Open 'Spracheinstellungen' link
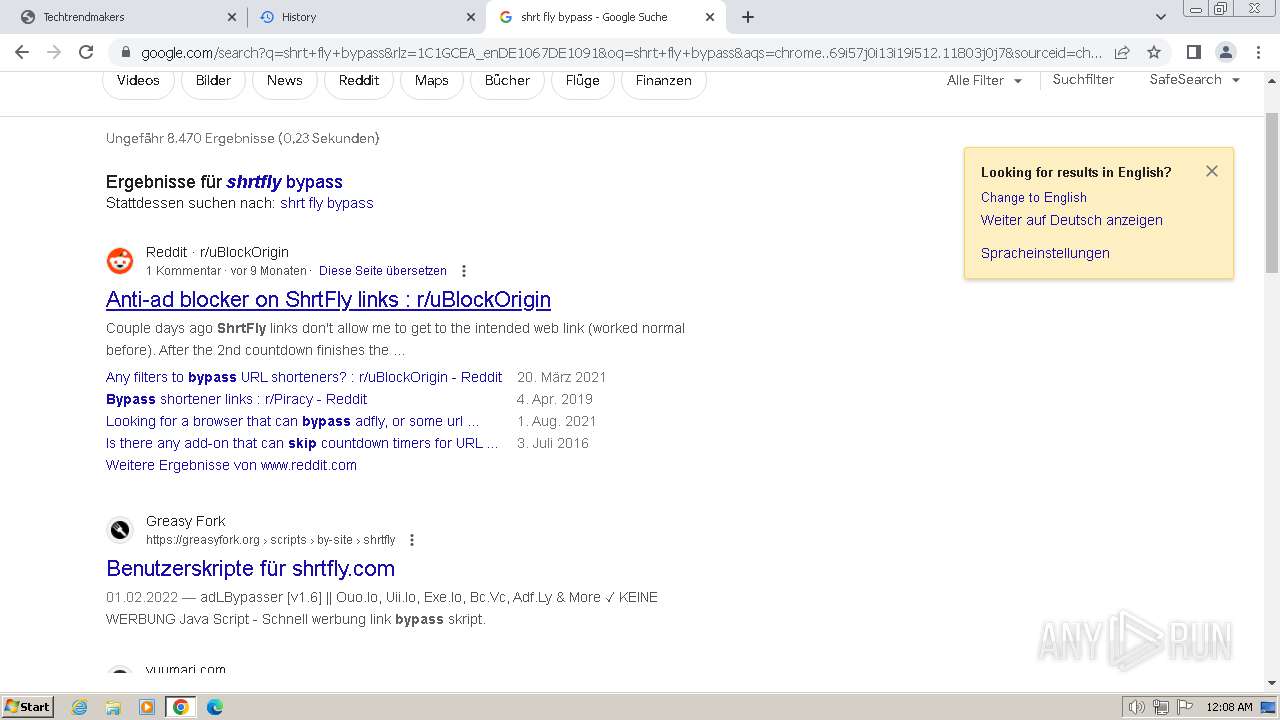 tap(1045, 253)
